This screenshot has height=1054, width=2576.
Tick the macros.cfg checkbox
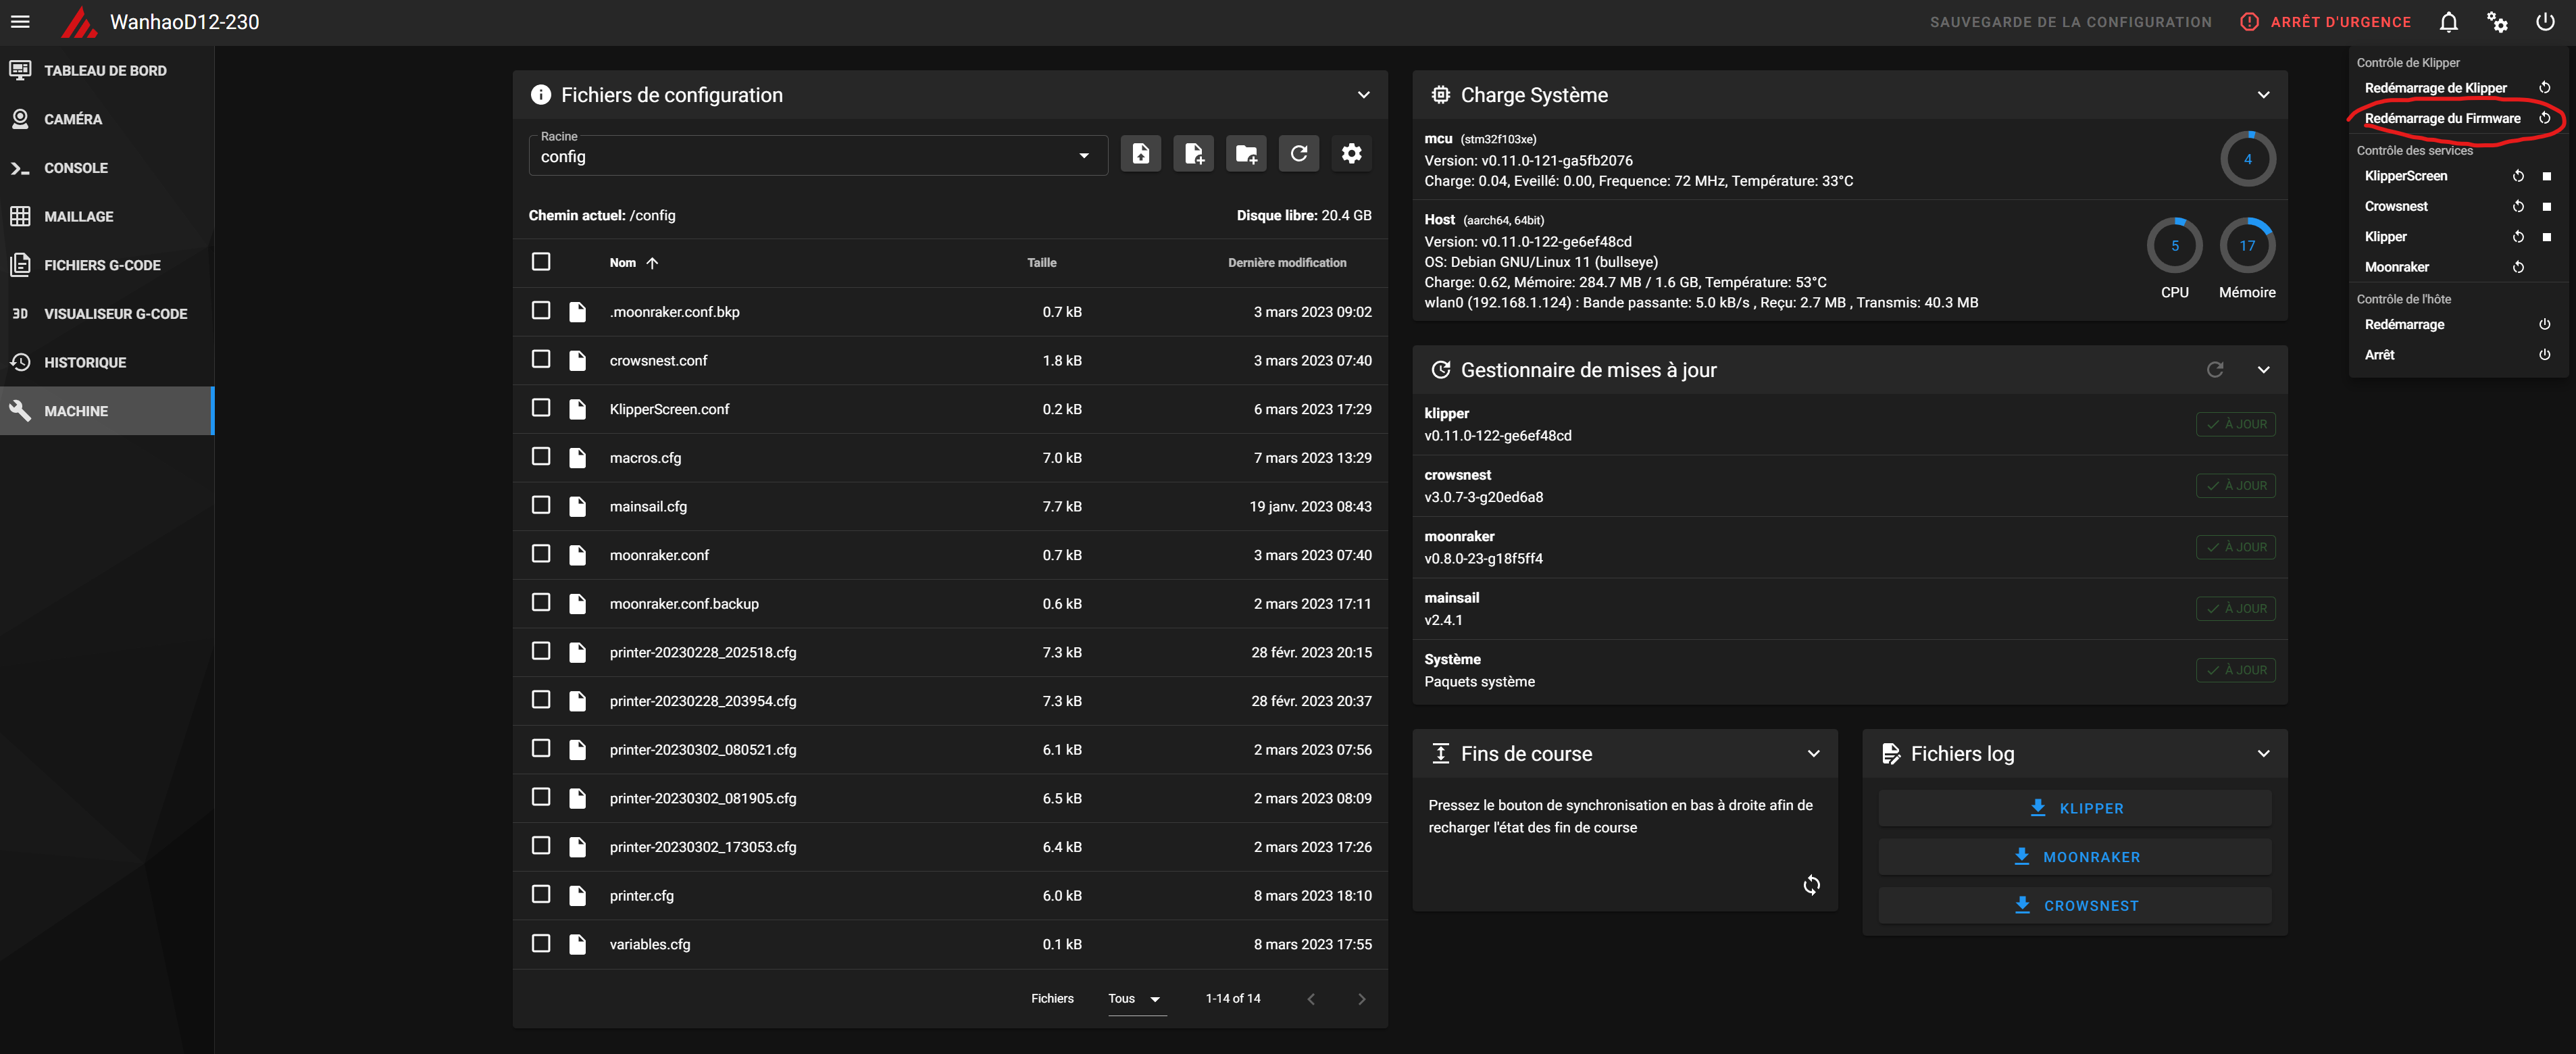[541, 457]
